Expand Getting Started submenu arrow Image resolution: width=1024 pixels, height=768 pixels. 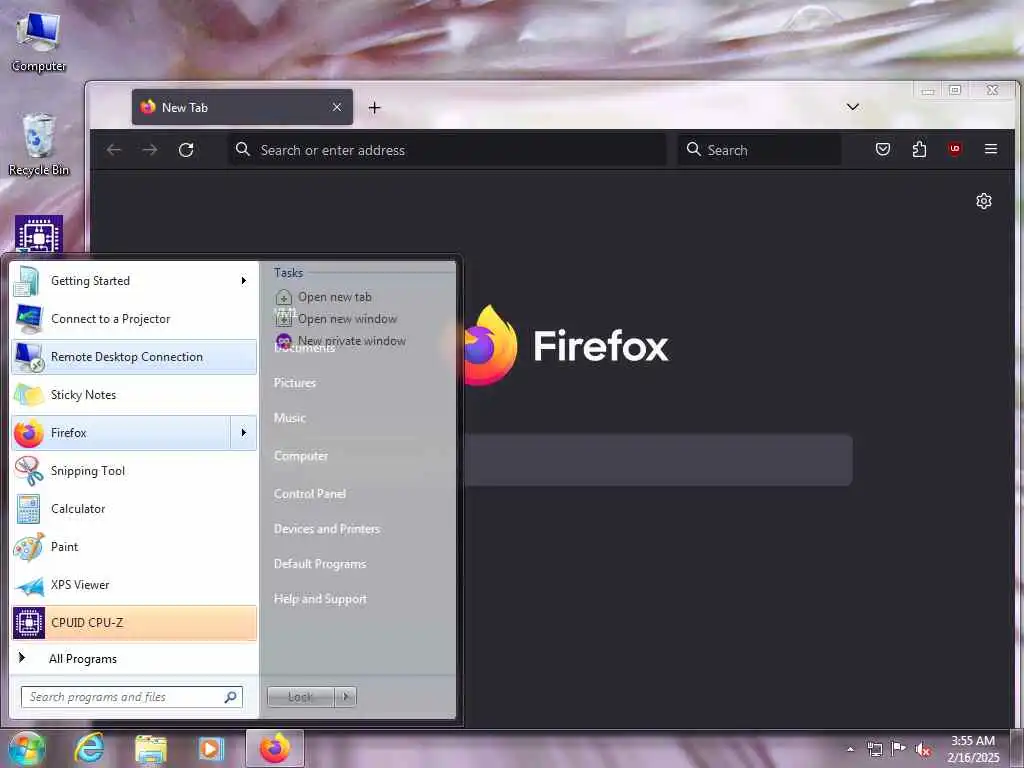coord(244,281)
